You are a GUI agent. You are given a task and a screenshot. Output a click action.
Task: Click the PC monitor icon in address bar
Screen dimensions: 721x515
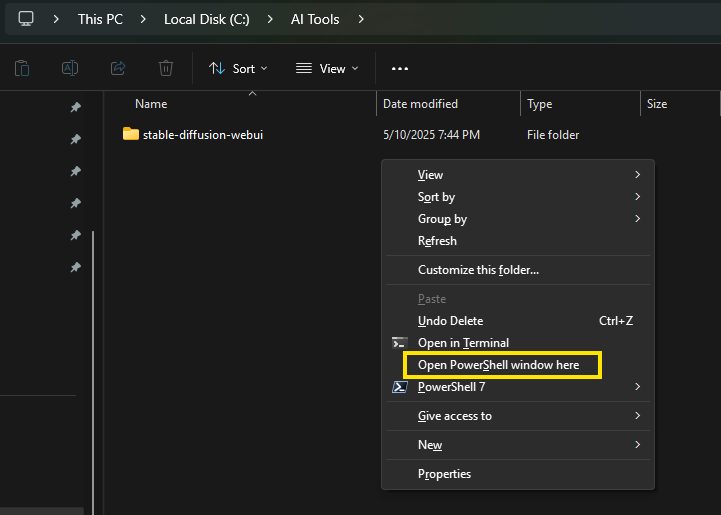[26, 19]
